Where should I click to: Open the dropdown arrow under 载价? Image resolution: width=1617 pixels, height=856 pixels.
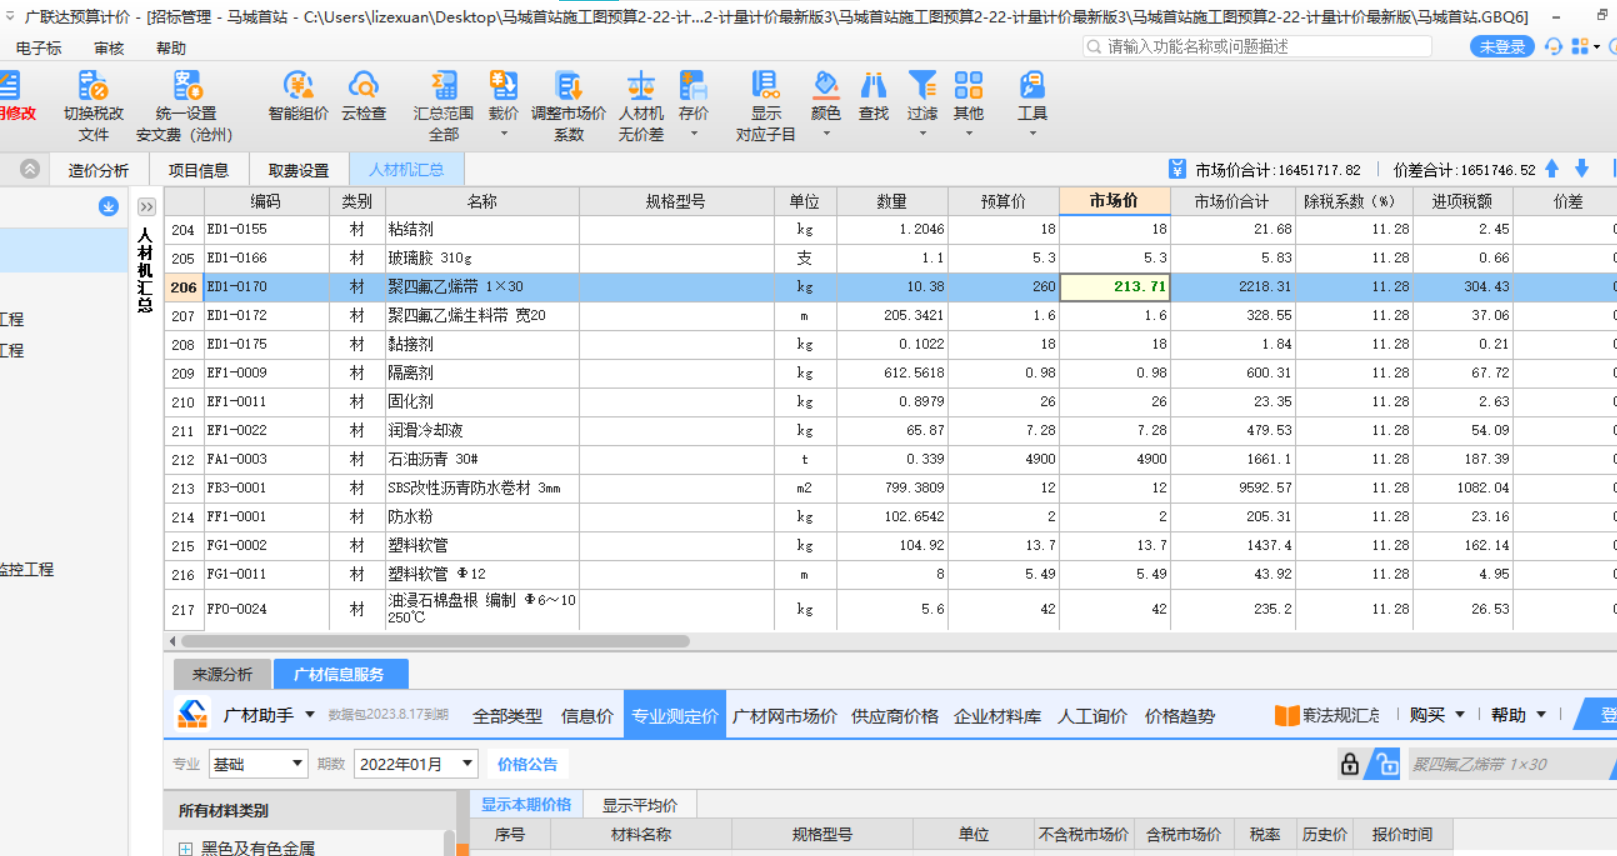click(x=503, y=133)
